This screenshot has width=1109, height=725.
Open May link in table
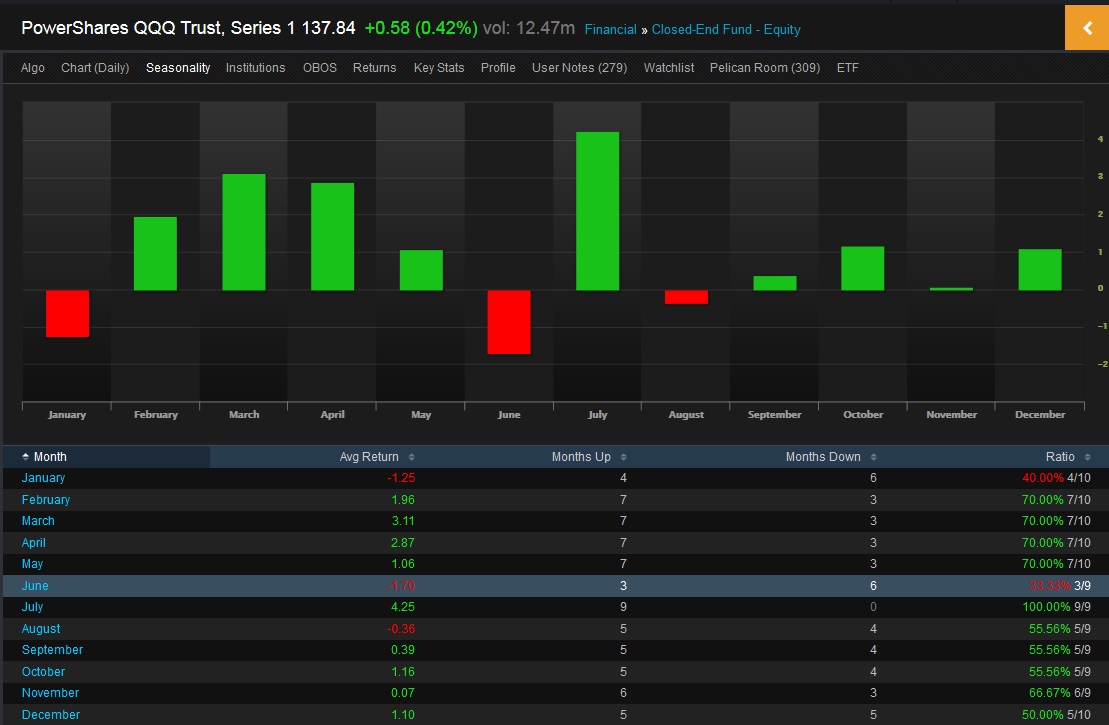coord(32,564)
